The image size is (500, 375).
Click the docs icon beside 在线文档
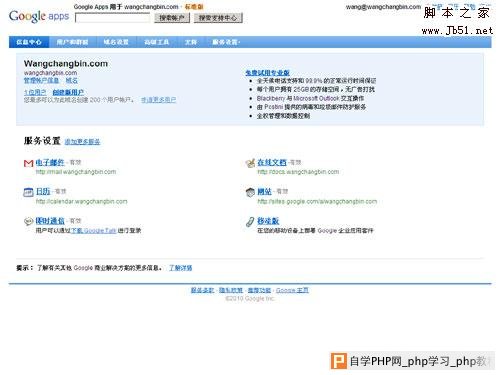click(250, 163)
